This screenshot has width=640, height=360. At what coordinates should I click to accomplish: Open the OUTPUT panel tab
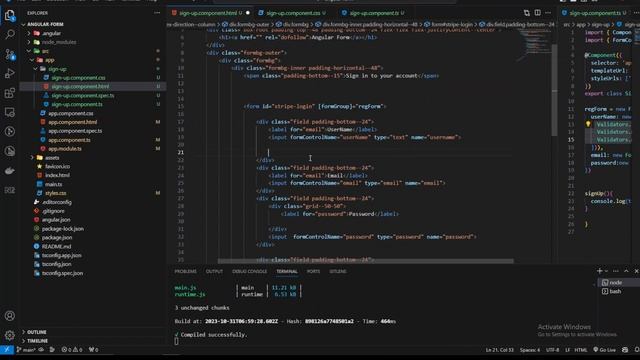(x=214, y=271)
